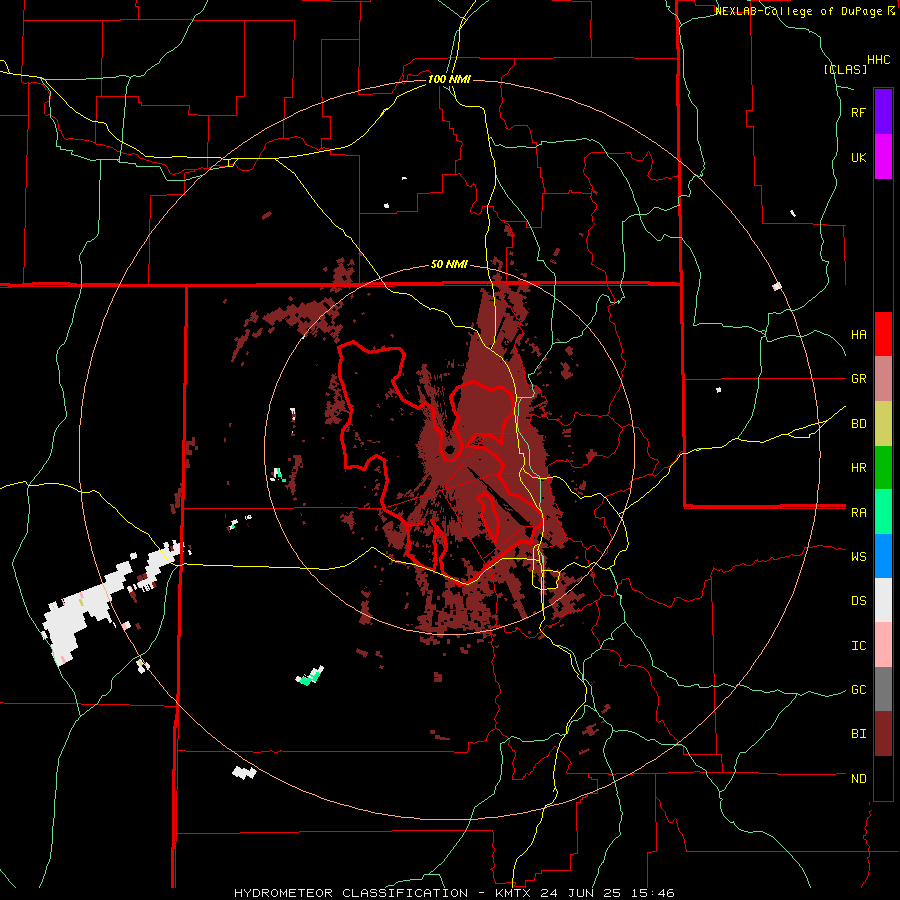Click the RF purple legend swatch
The height and width of the screenshot is (900, 900).
pos(883,112)
